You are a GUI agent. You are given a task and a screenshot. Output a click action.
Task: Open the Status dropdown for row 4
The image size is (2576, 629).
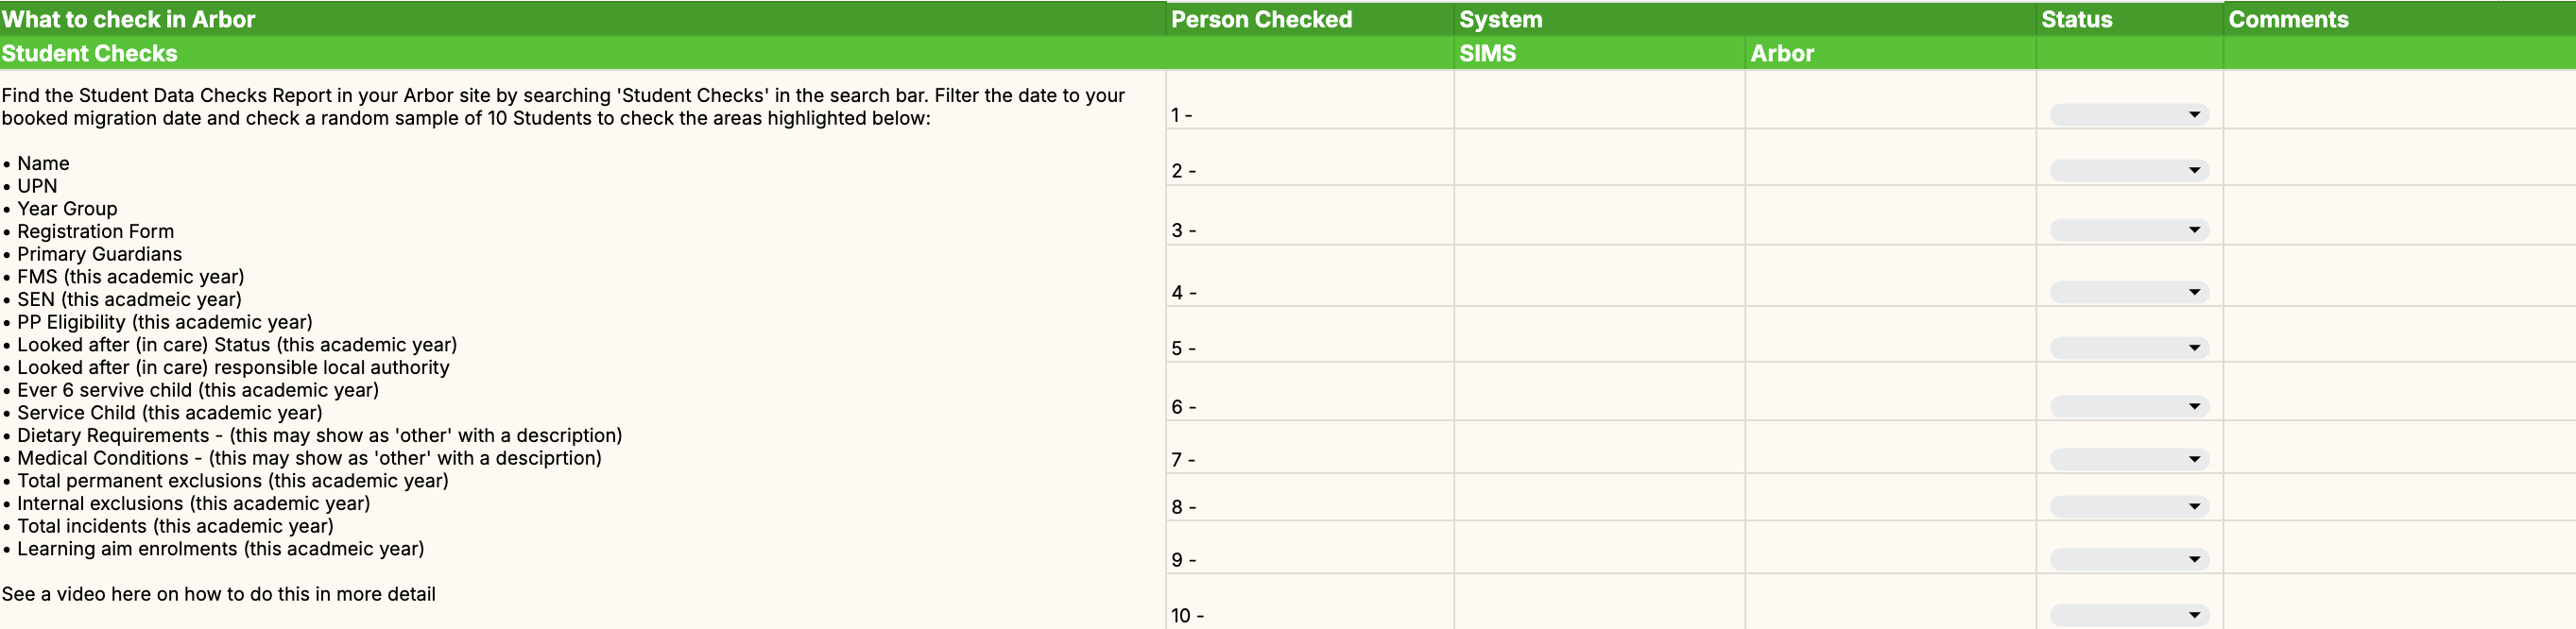click(x=2128, y=292)
